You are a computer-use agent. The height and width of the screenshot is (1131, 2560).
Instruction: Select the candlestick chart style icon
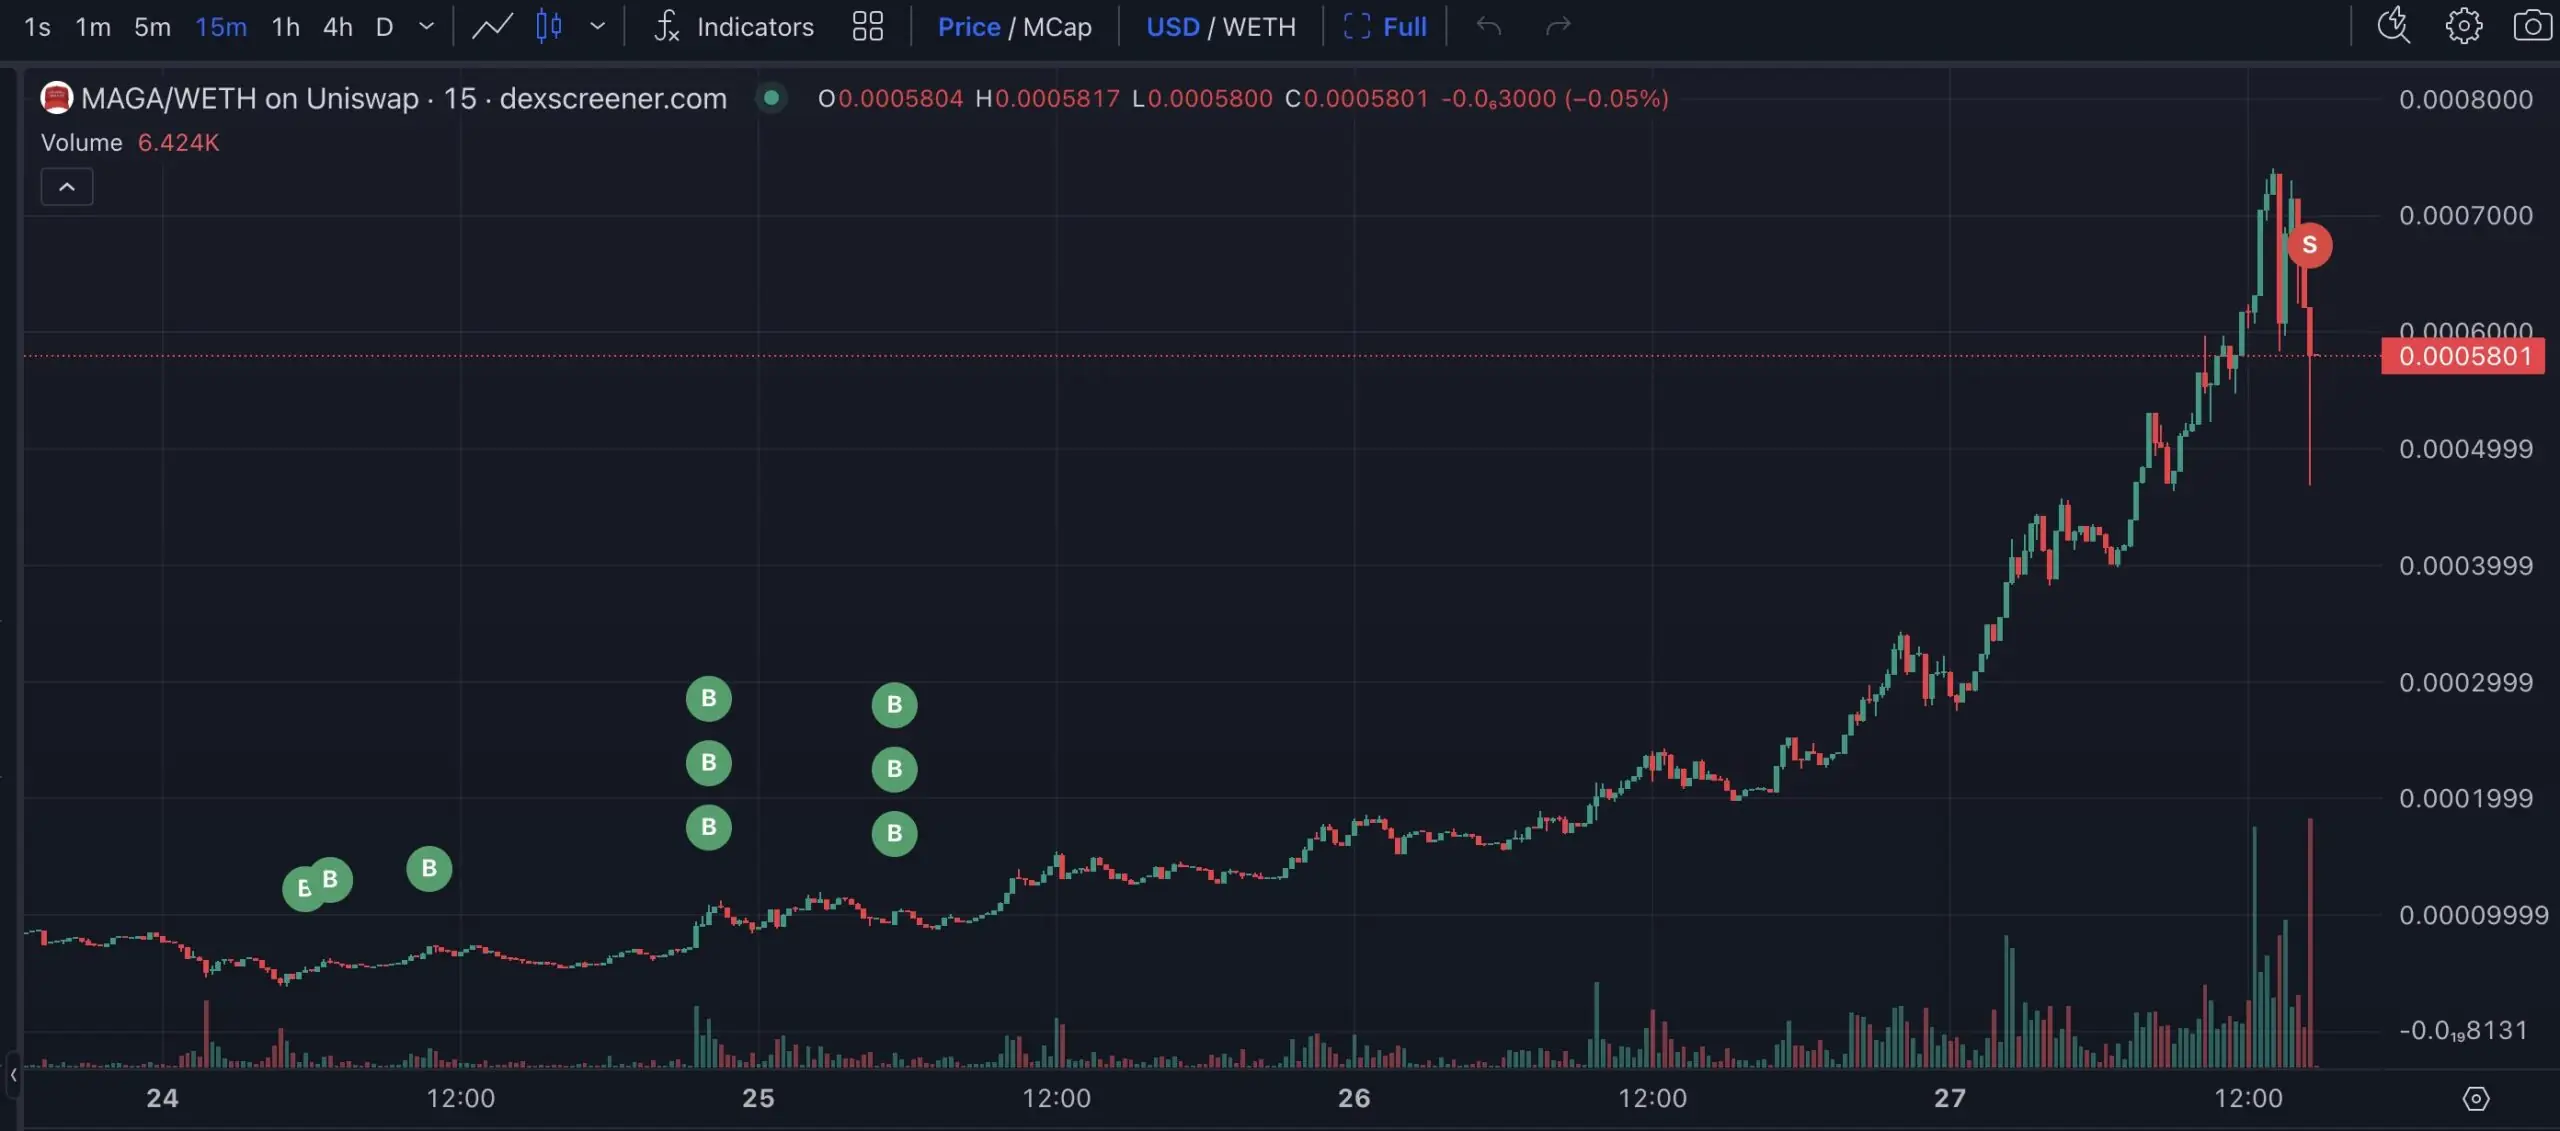(548, 27)
